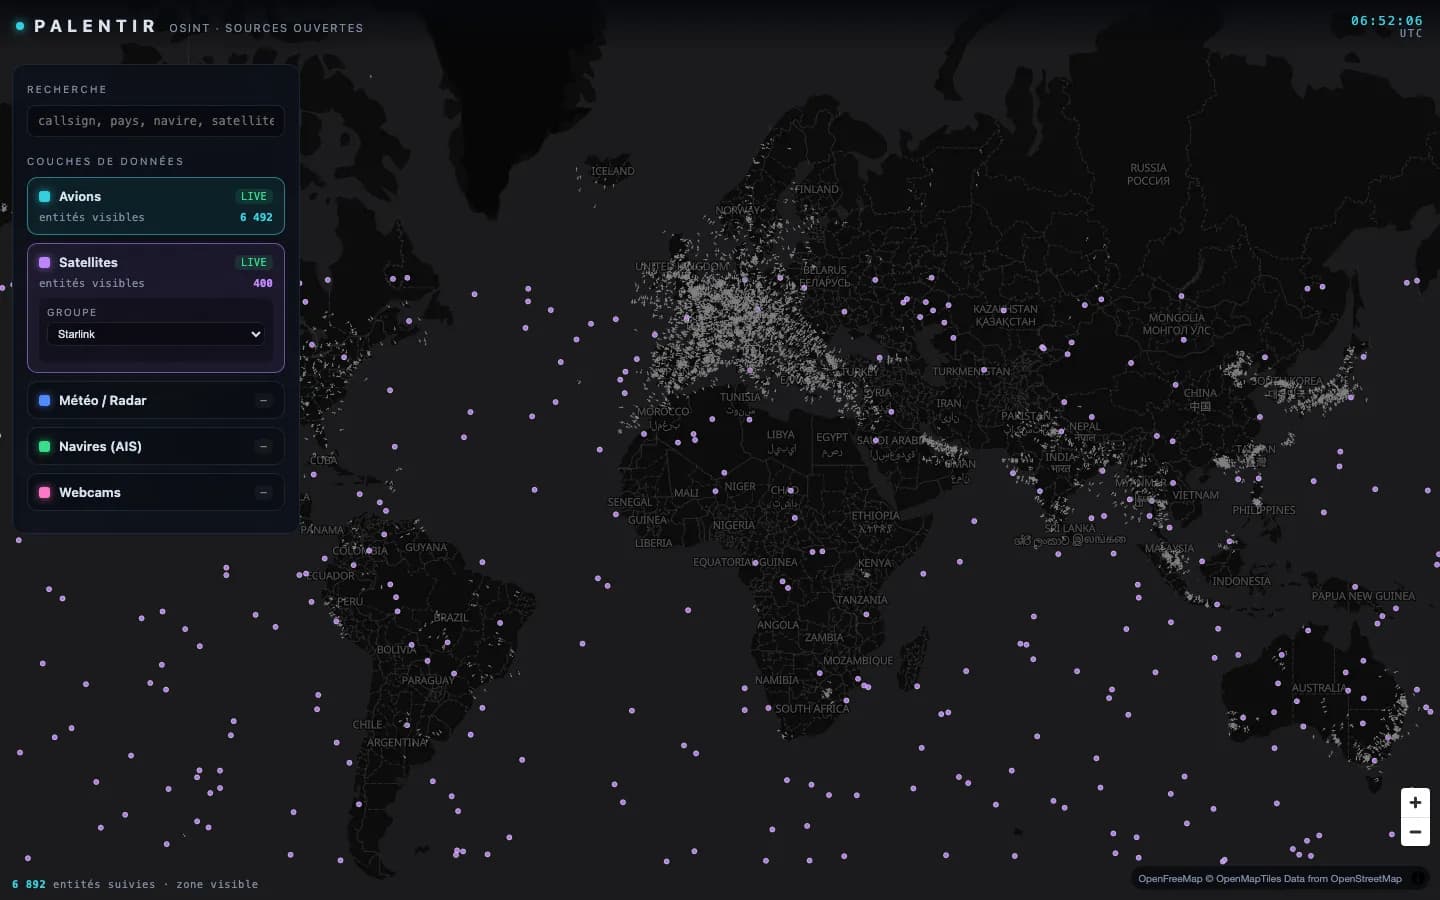Click the purple Satellites color swatch

click(44, 263)
